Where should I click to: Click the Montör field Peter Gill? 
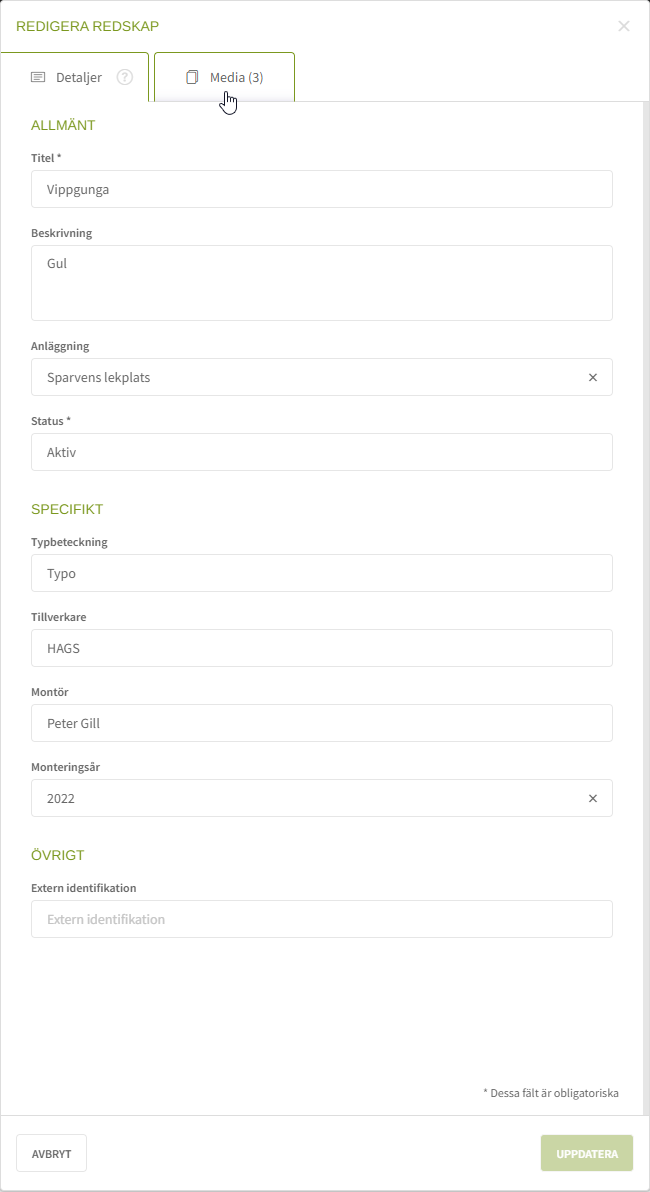[x=321, y=723]
